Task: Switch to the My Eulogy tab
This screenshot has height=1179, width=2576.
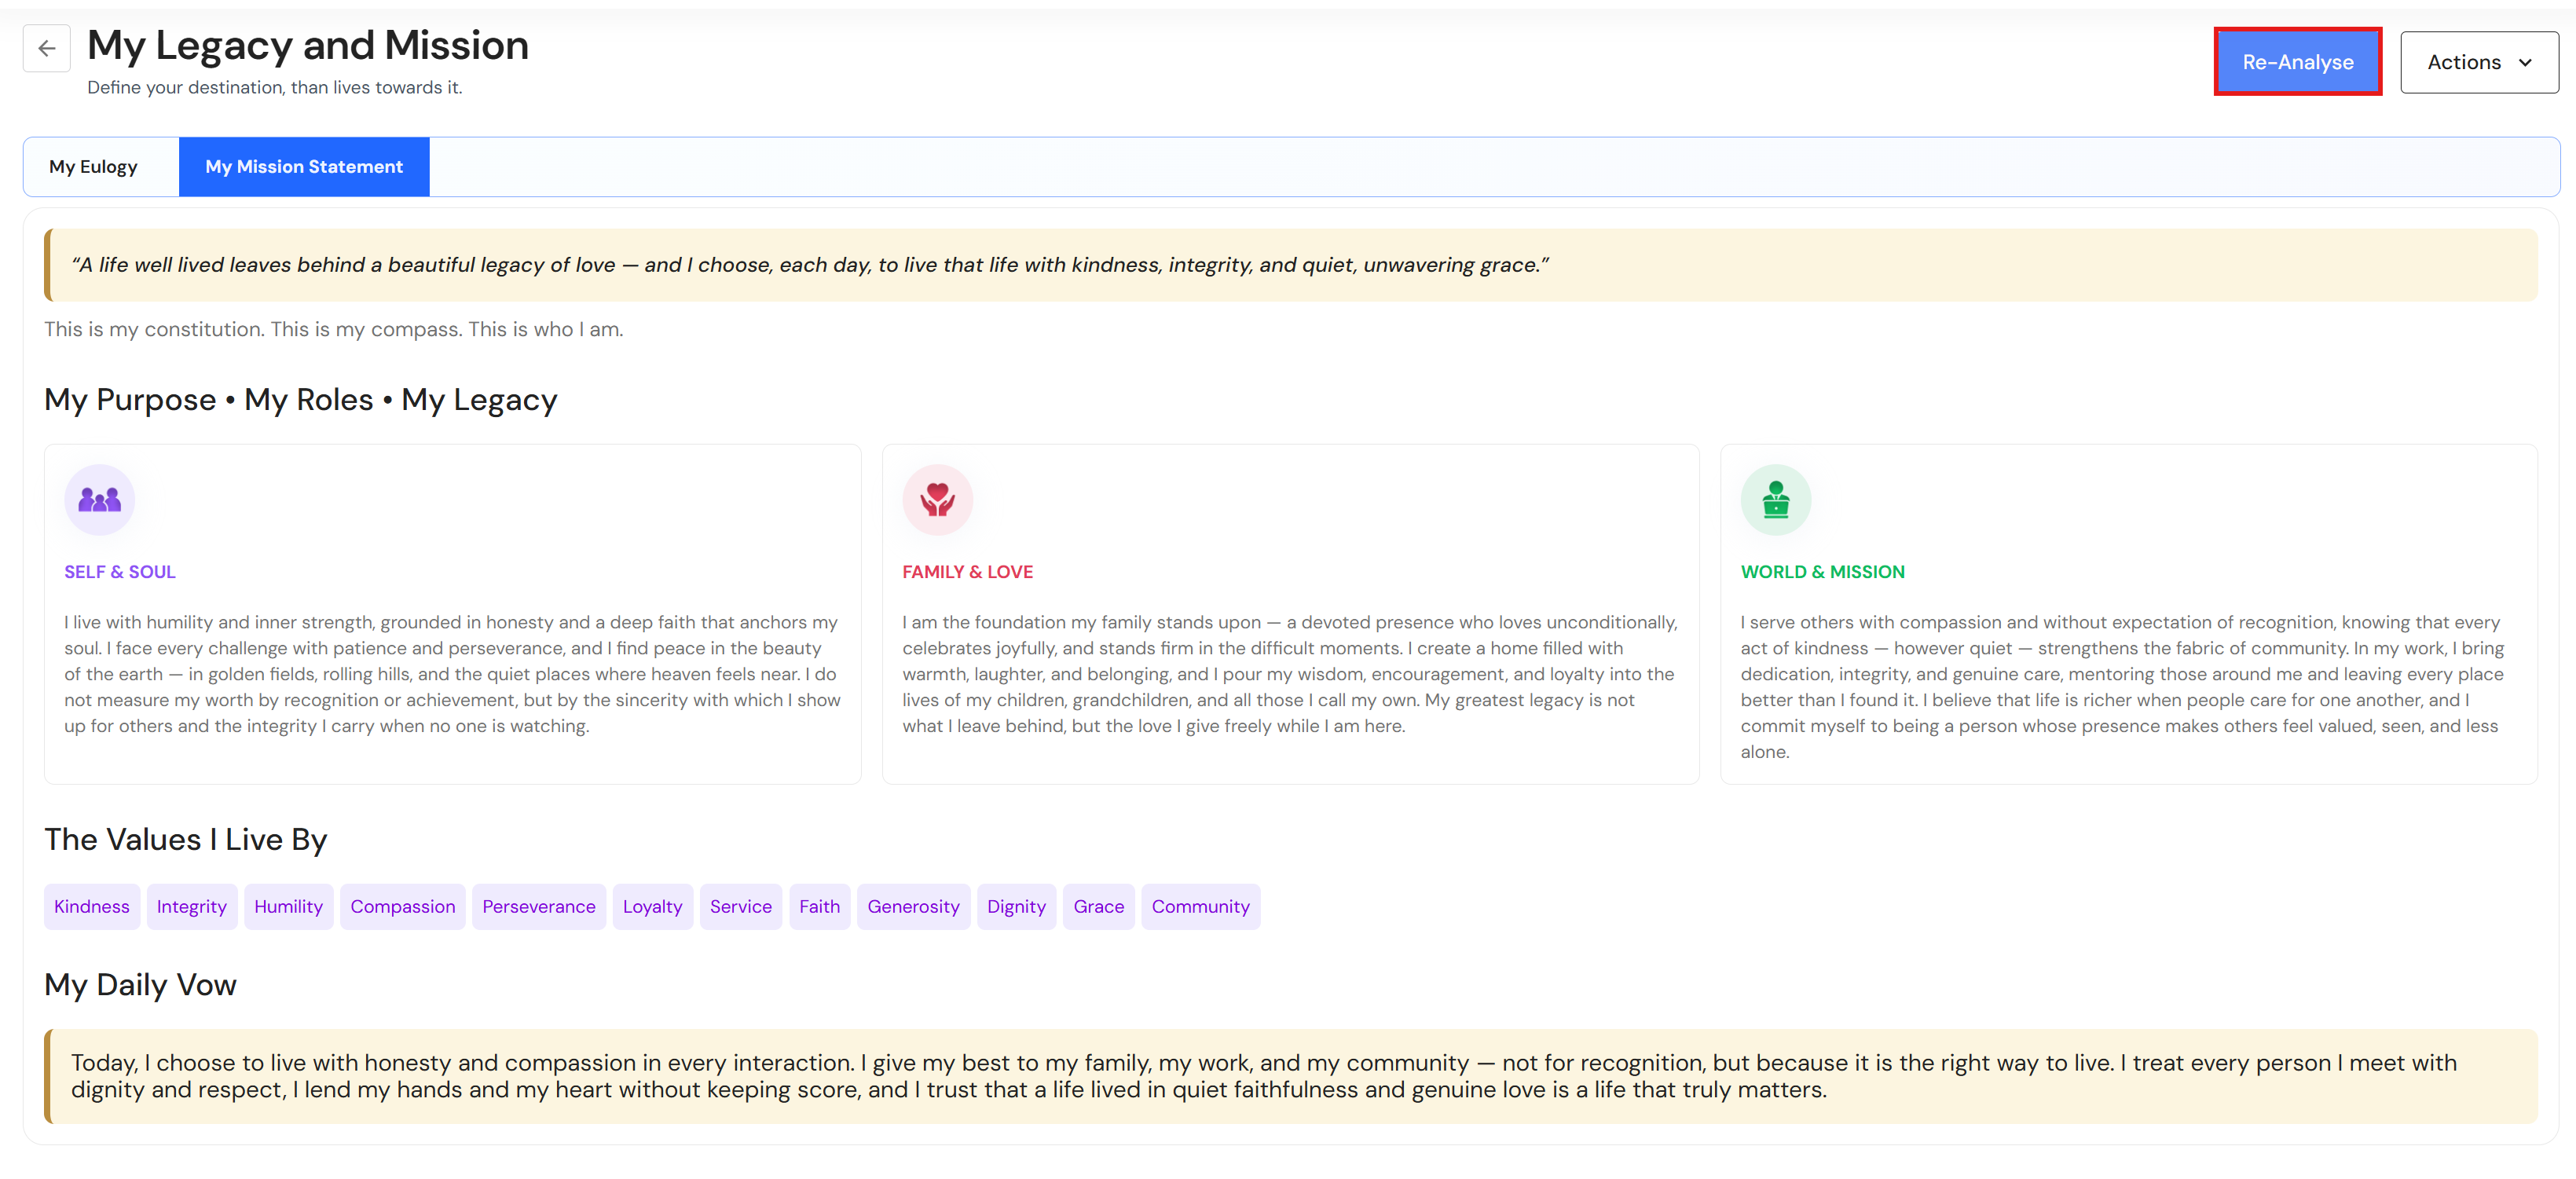Action: [93, 167]
